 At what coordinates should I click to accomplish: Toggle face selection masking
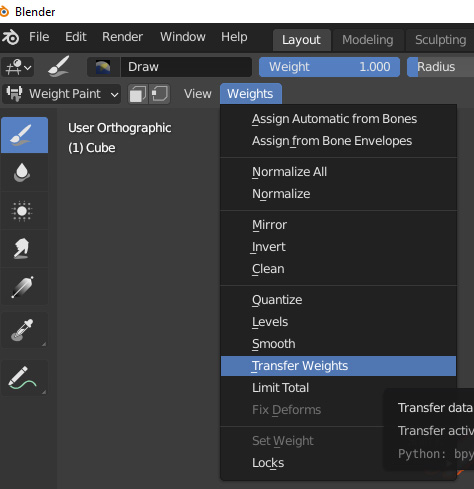coord(138,94)
